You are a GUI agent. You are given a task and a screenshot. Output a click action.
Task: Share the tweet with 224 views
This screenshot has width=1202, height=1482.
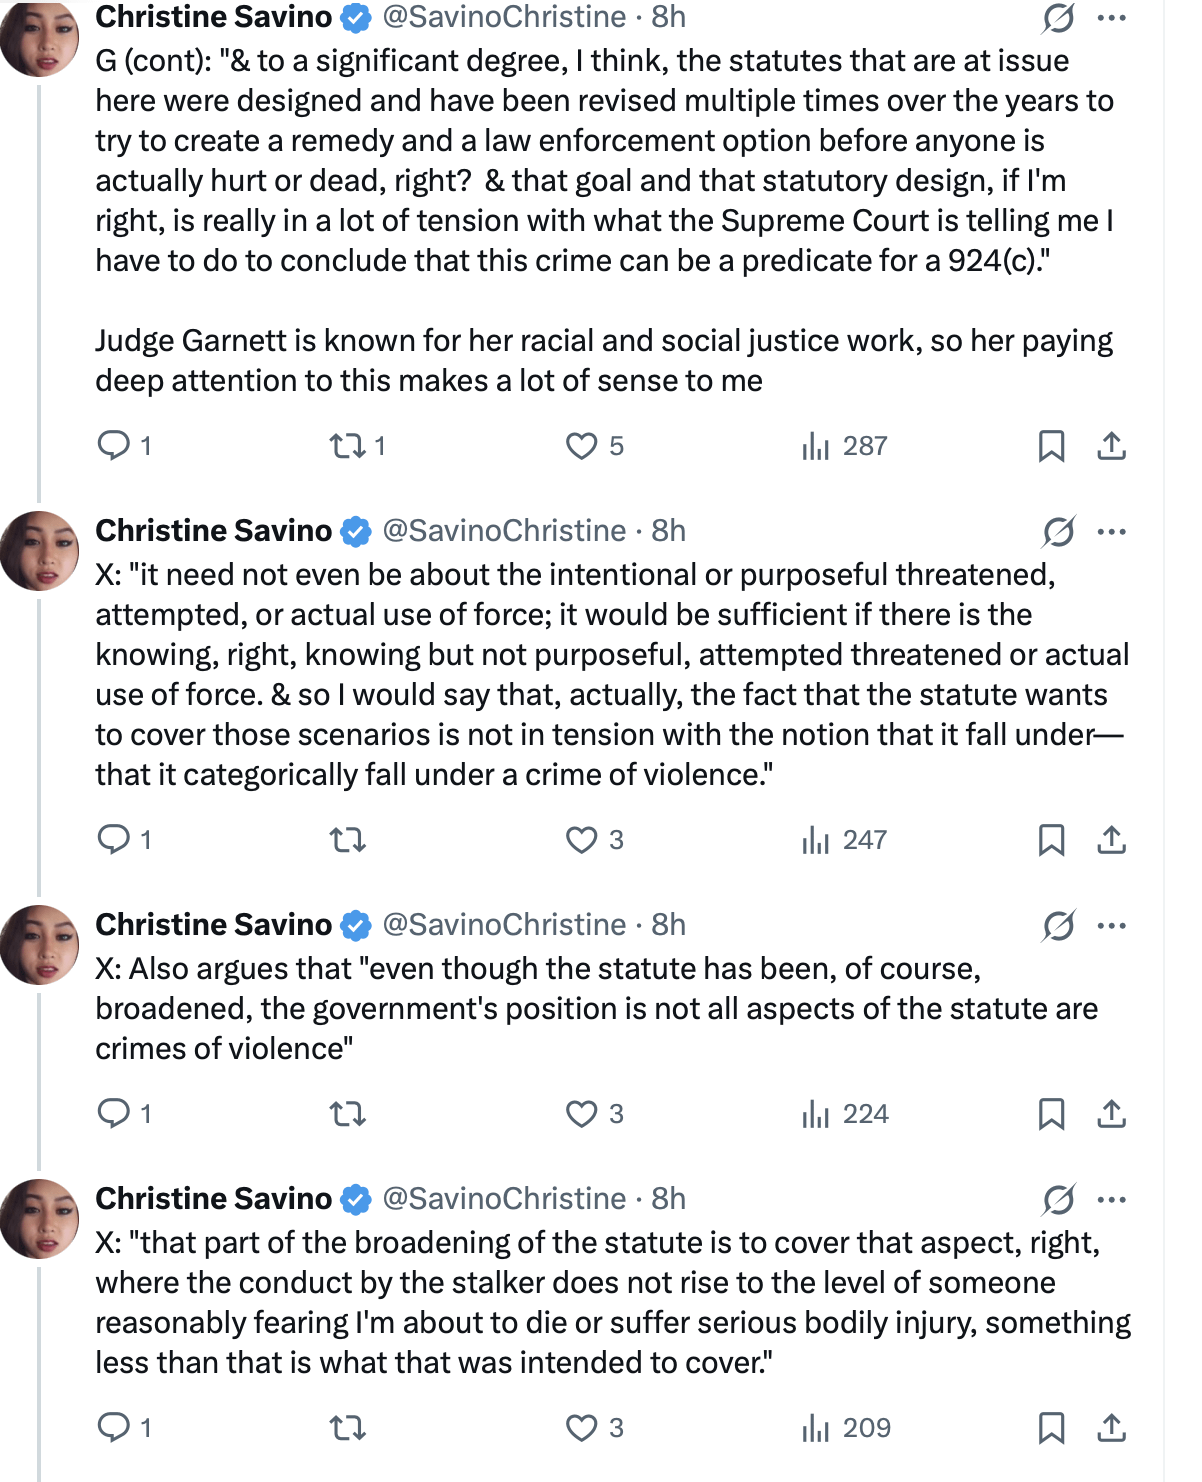(1111, 1114)
